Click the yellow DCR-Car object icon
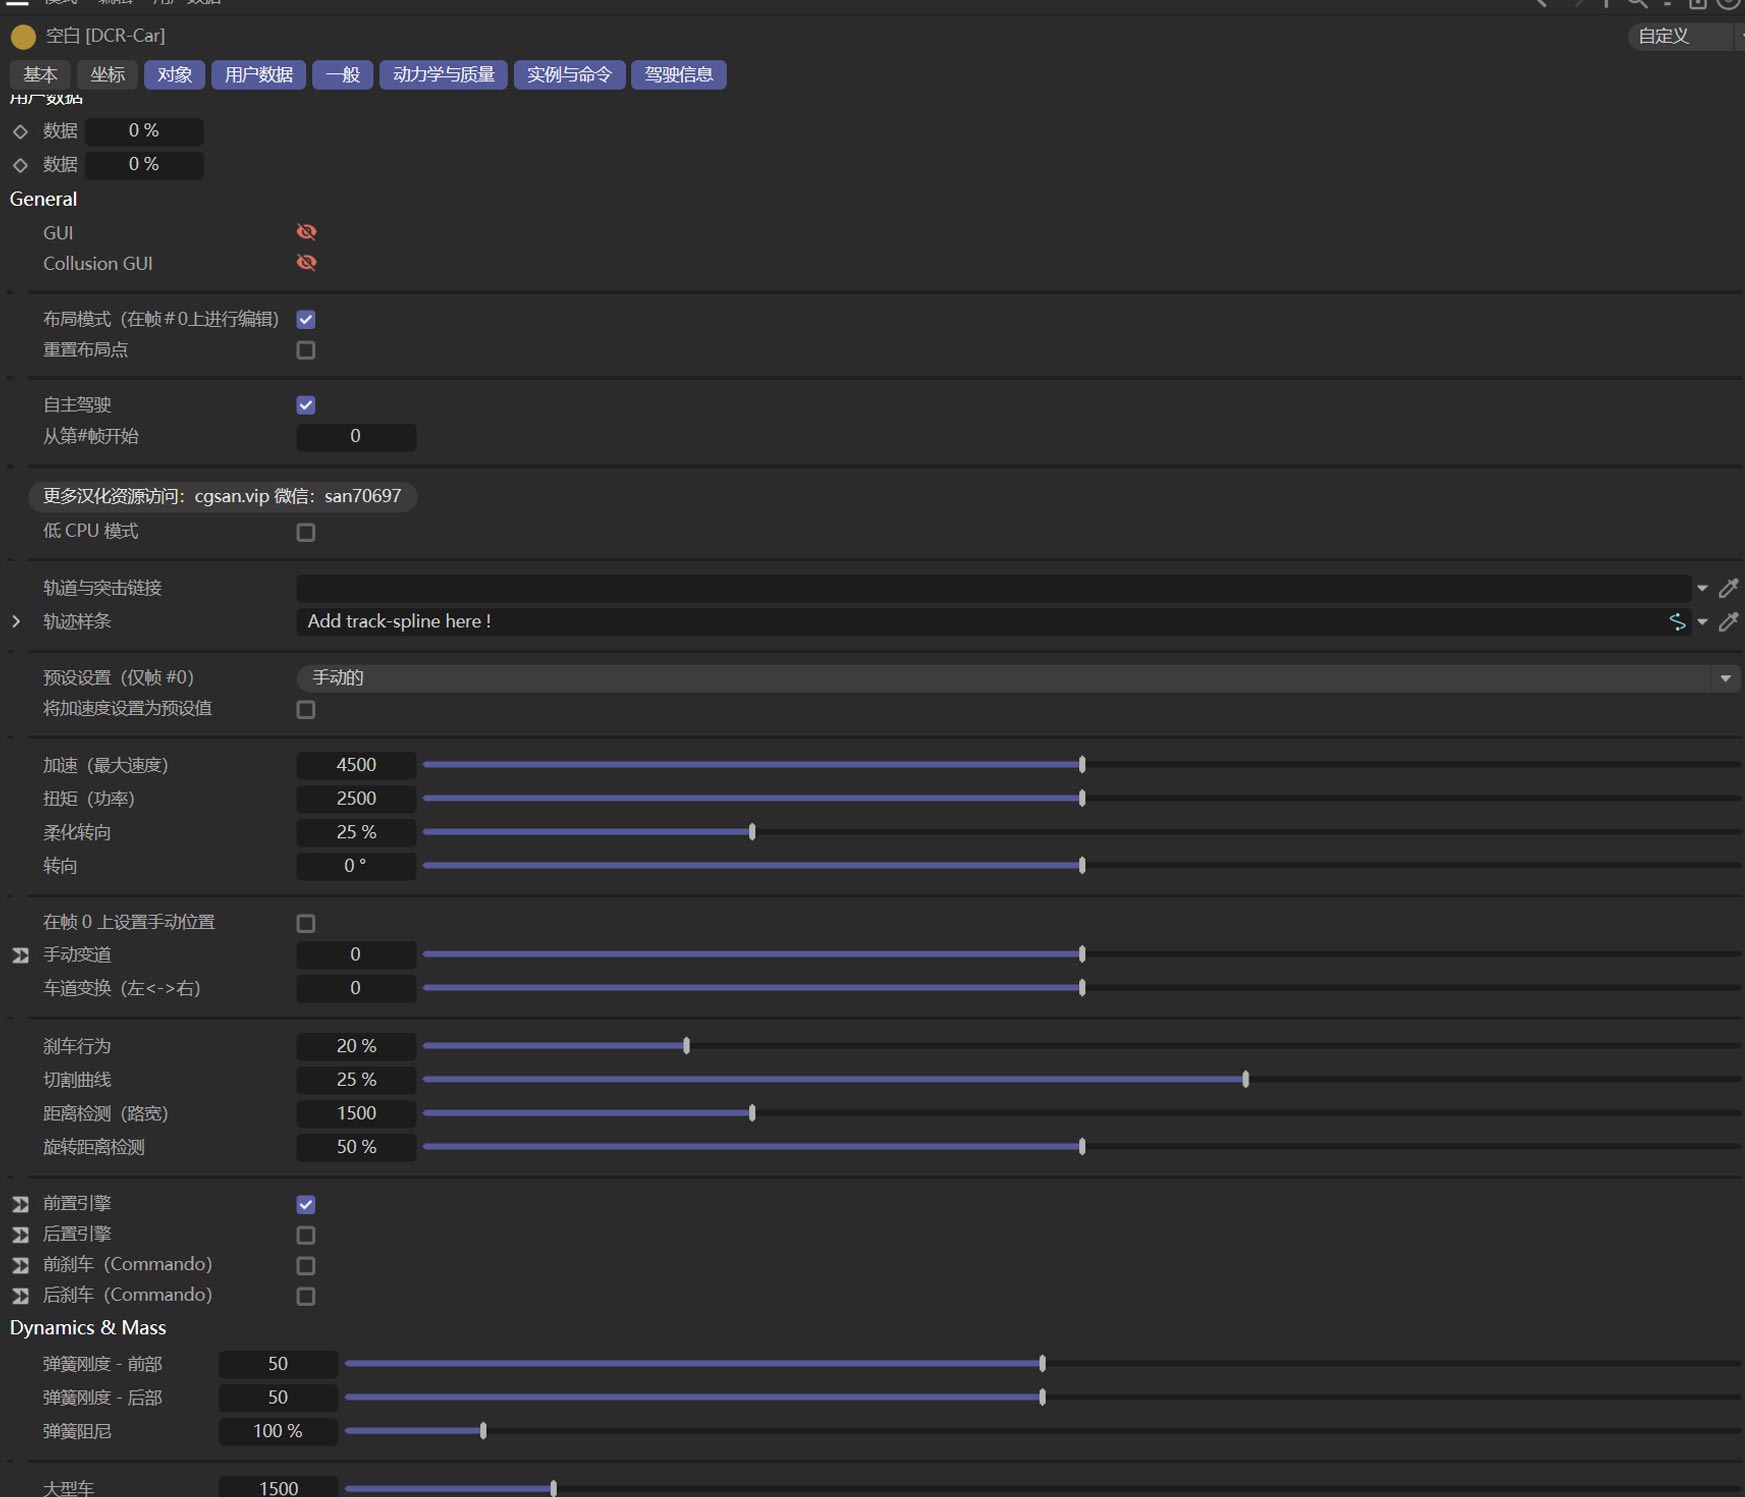1745x1497 pixels. pos(23,37)
